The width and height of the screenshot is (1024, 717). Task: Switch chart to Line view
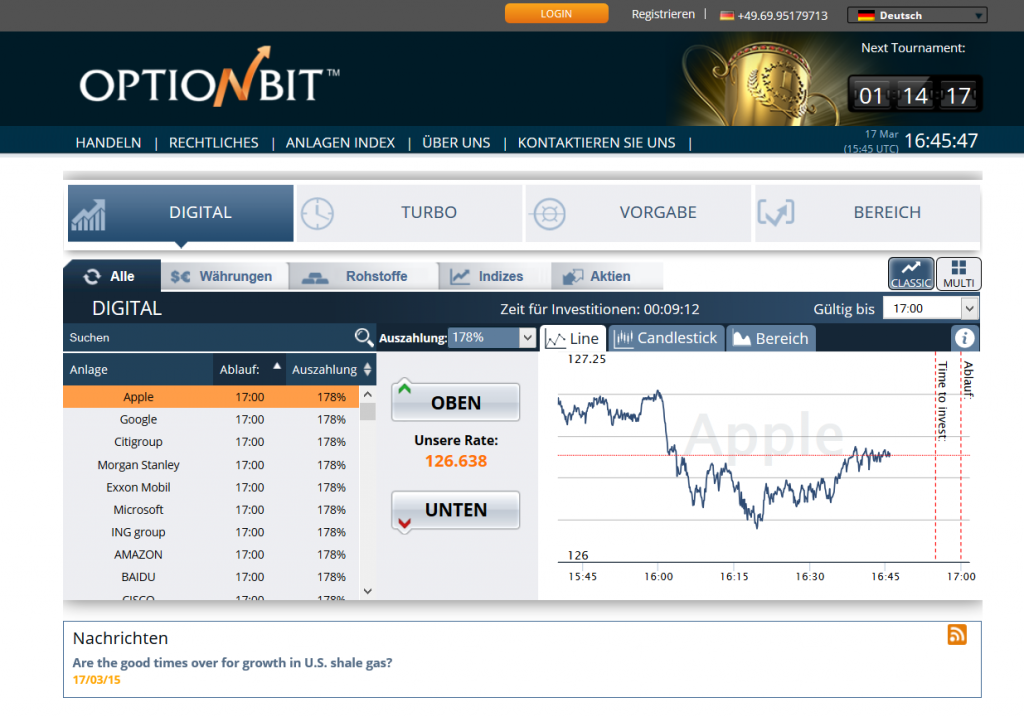[x=573, y=338]
